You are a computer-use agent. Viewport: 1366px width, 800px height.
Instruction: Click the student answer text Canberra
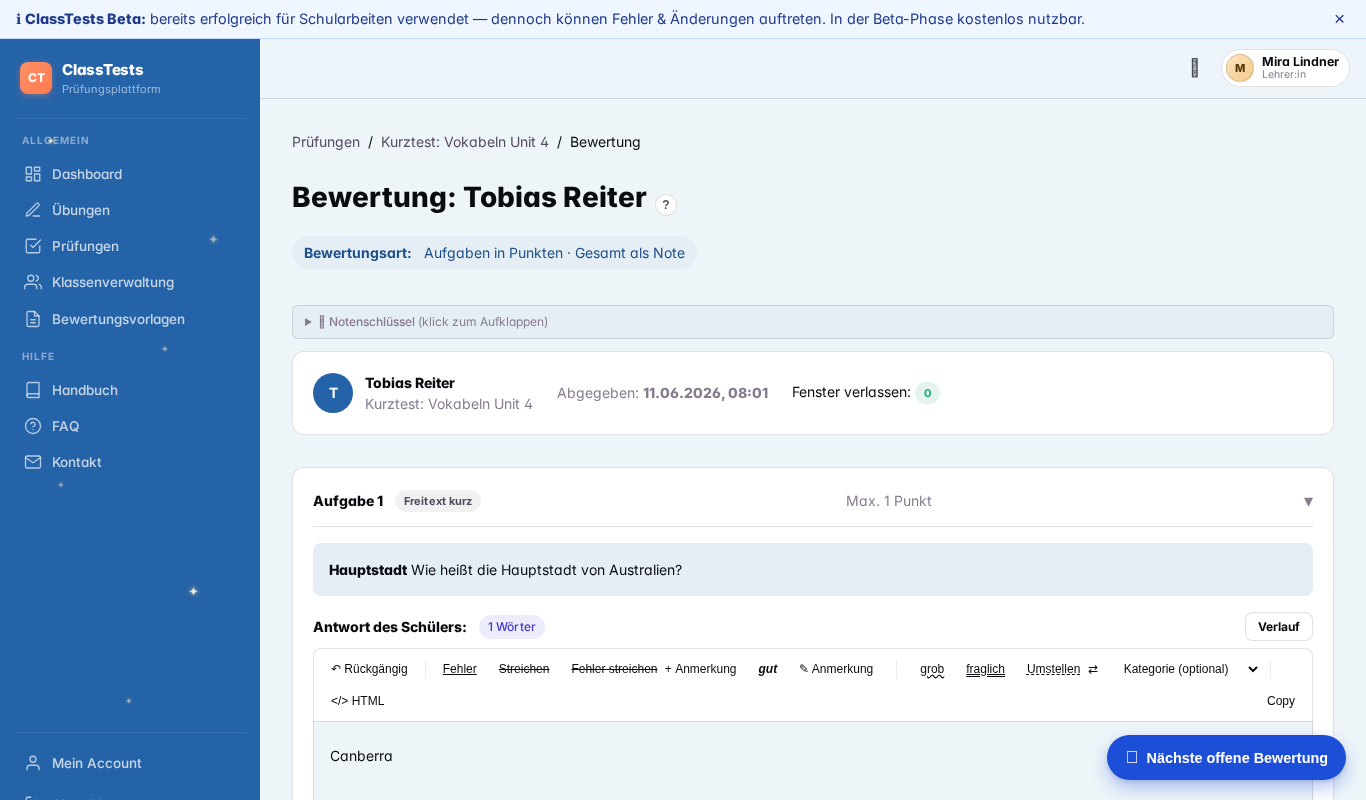[361, 756]
